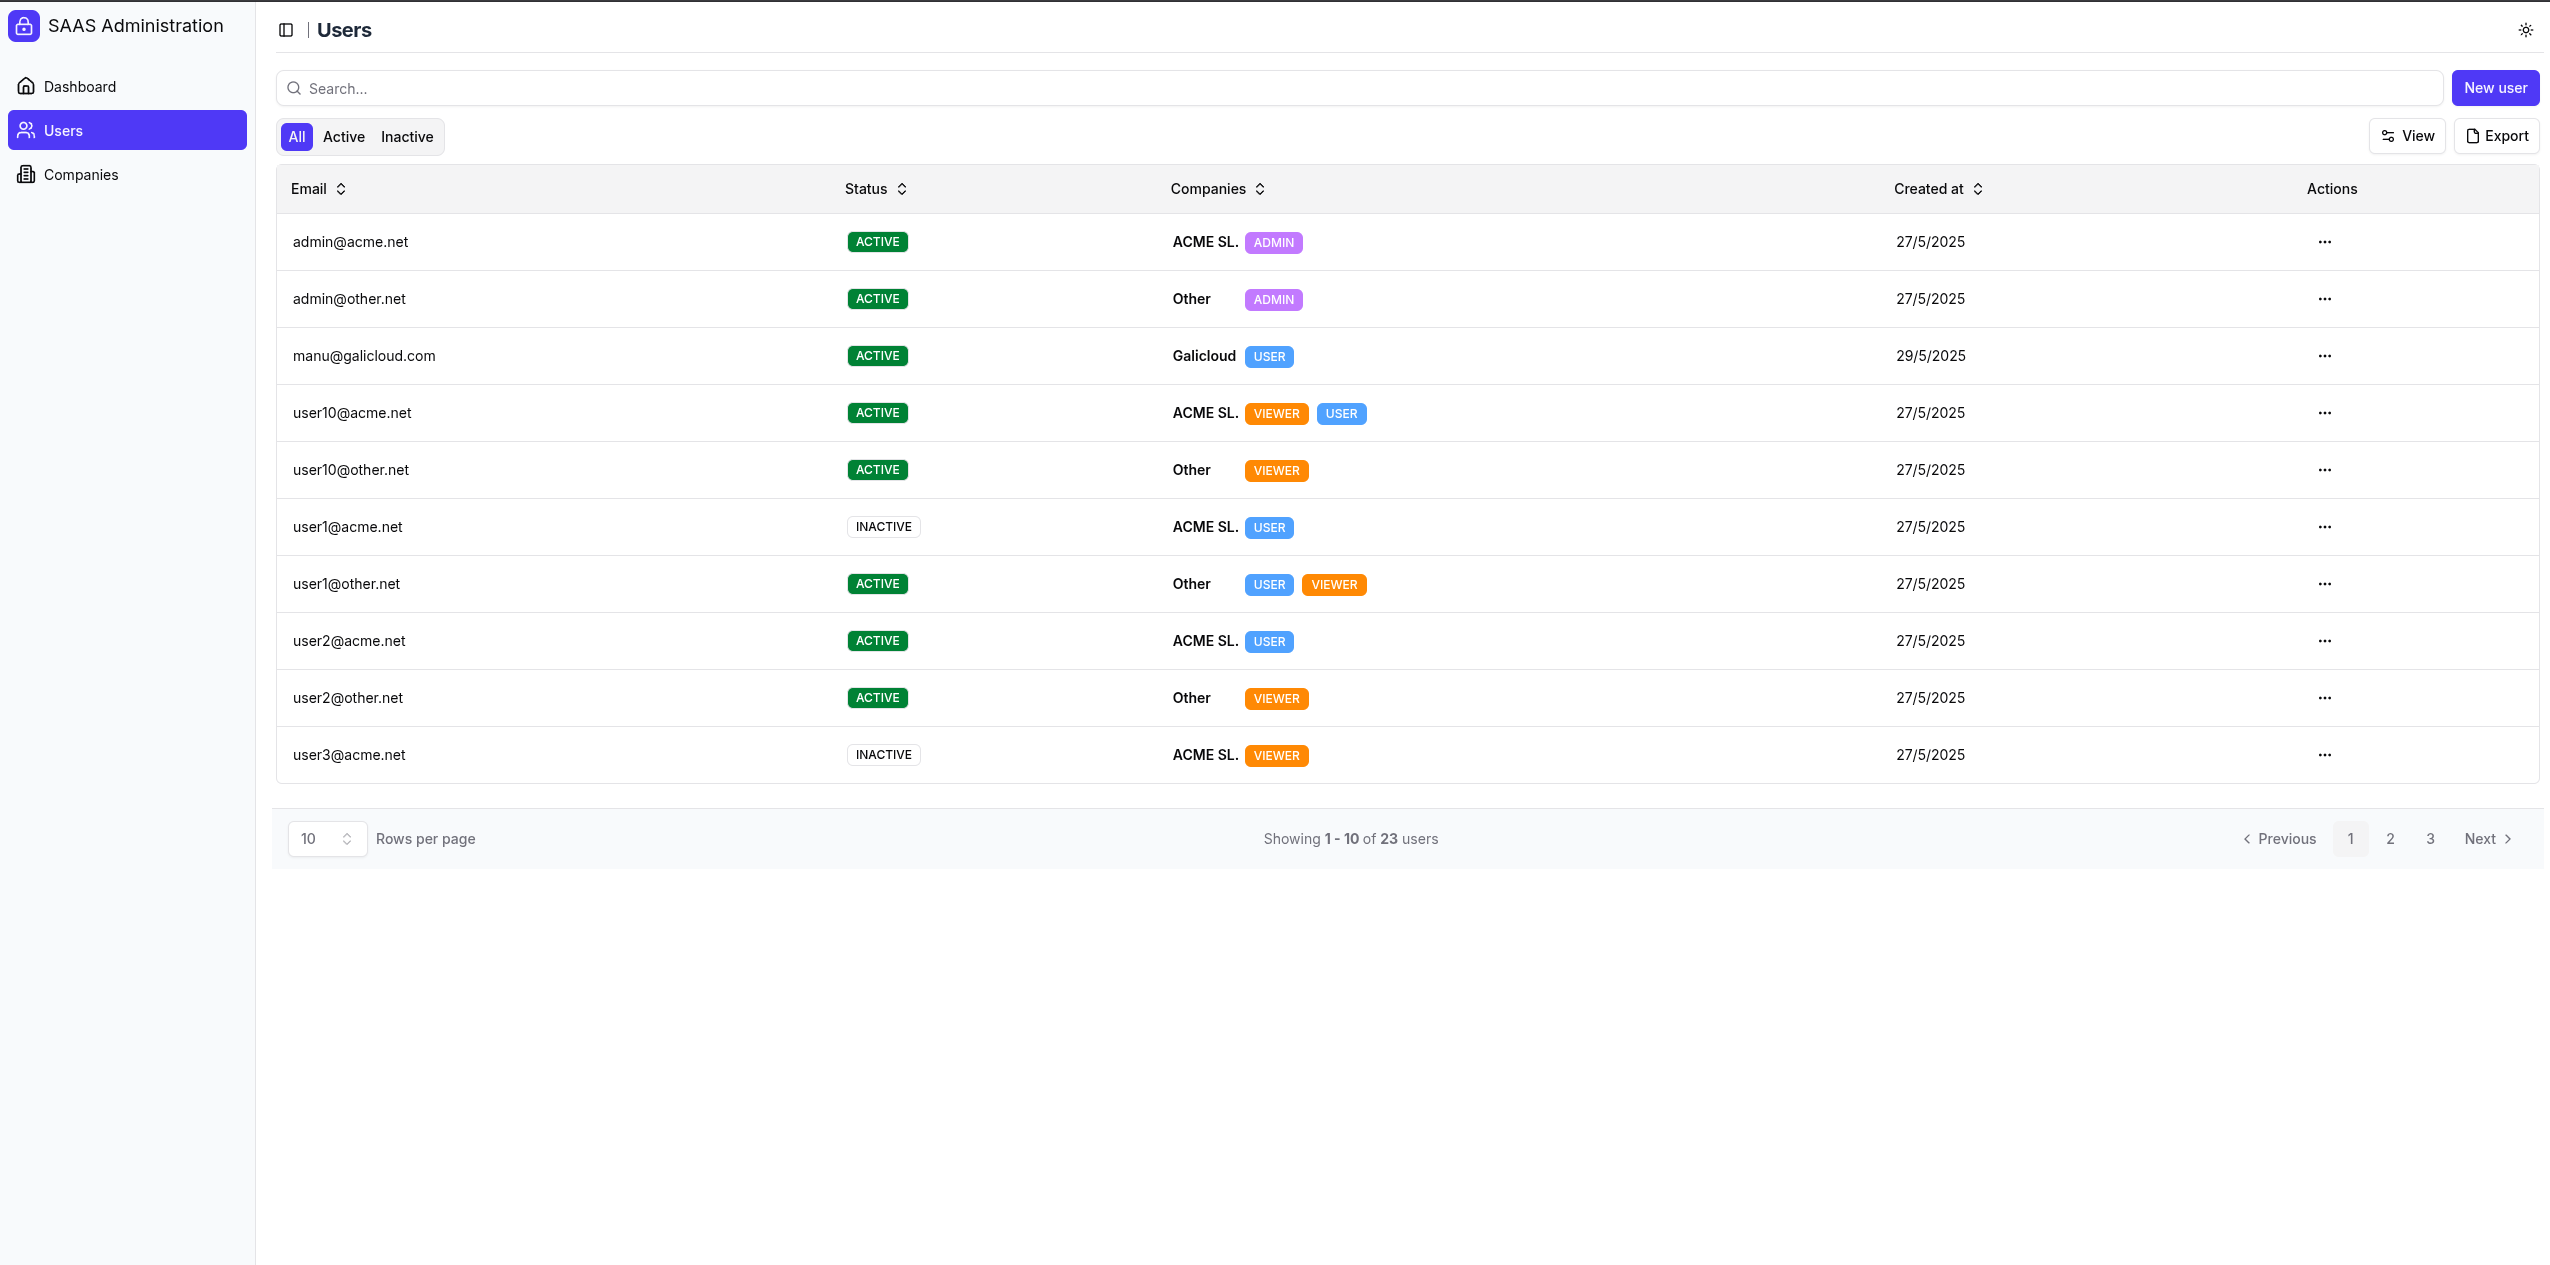Select current page 1 button
2550x1265 pixels.
(x=2351, y=839)
